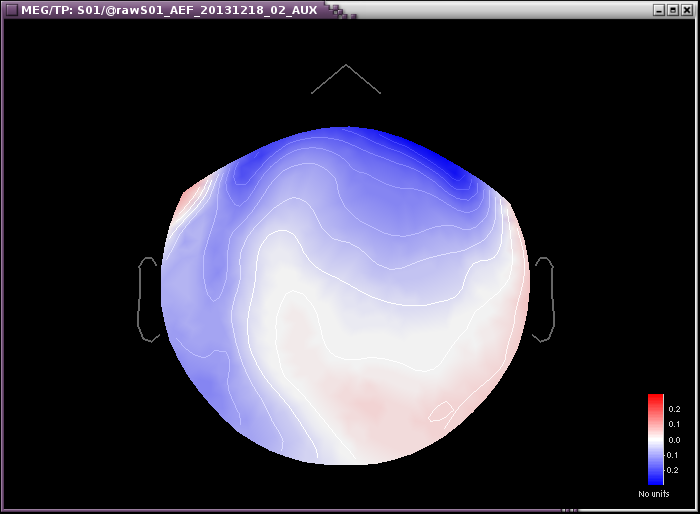Click the small closed contour loop
700x514 pixels.
coord(438,411)
